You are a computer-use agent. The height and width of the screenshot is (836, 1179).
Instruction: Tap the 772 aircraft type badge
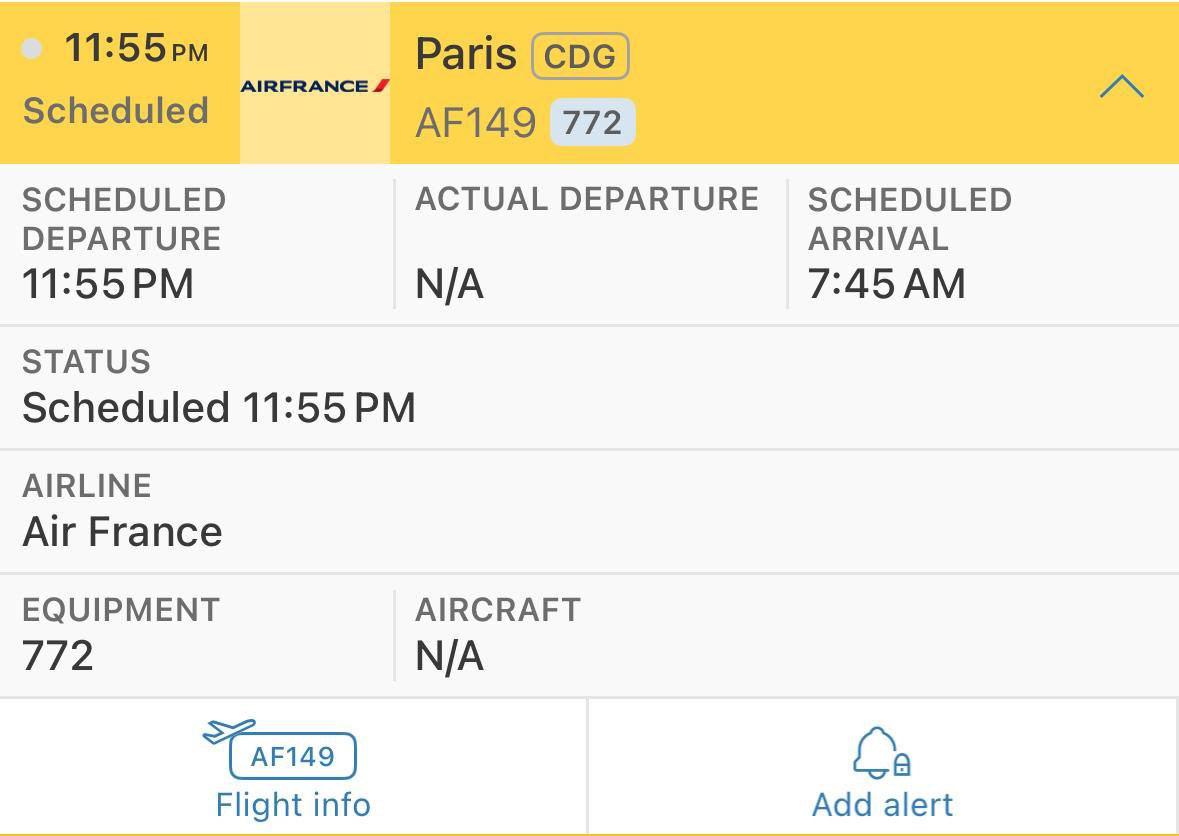pos(592,123)
